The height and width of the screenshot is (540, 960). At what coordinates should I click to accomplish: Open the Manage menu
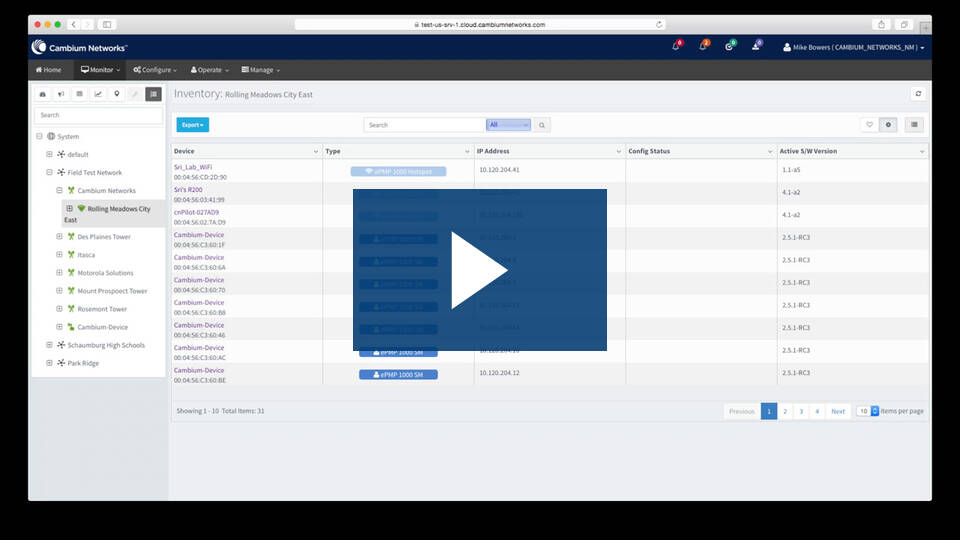tap(261, 70)
